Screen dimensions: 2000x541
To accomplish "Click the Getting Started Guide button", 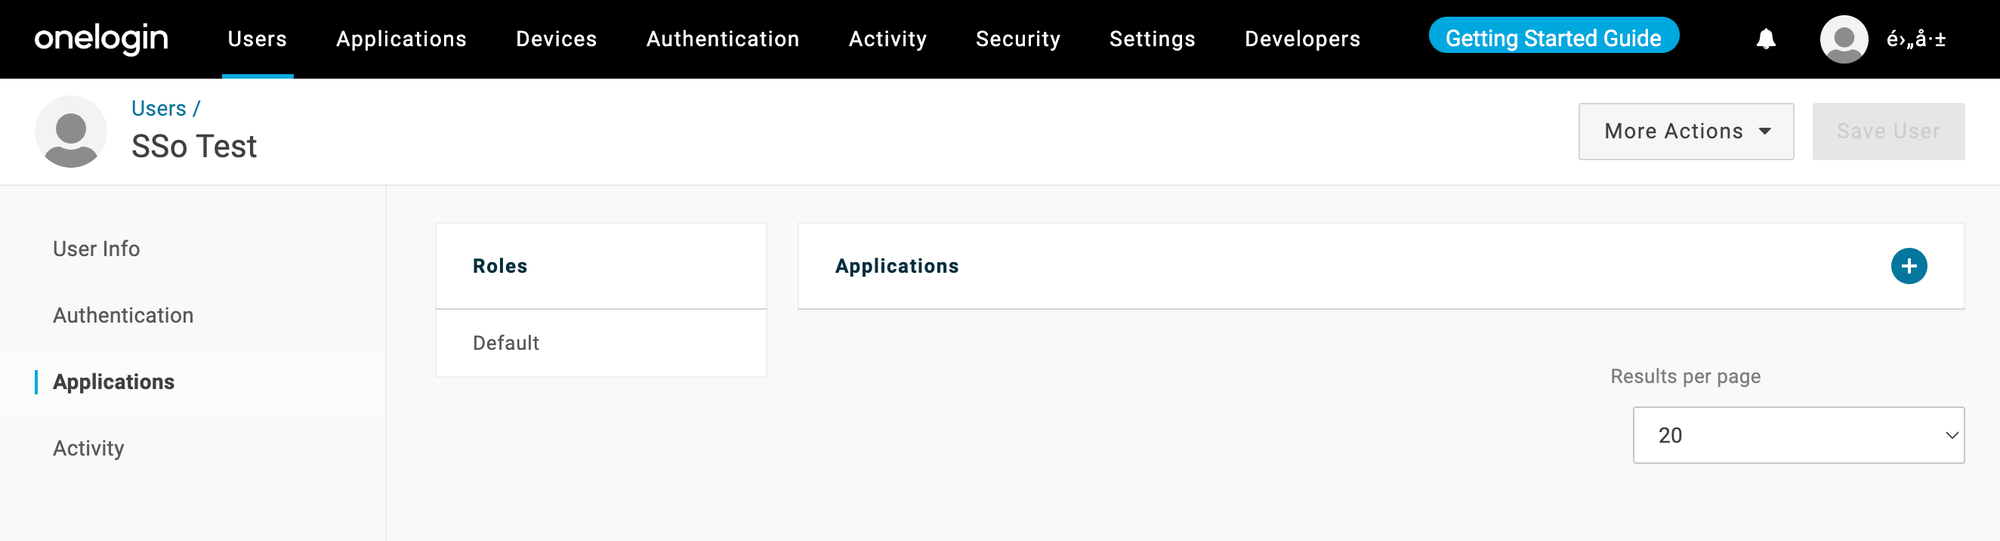I will click(x=1553, y=36).
